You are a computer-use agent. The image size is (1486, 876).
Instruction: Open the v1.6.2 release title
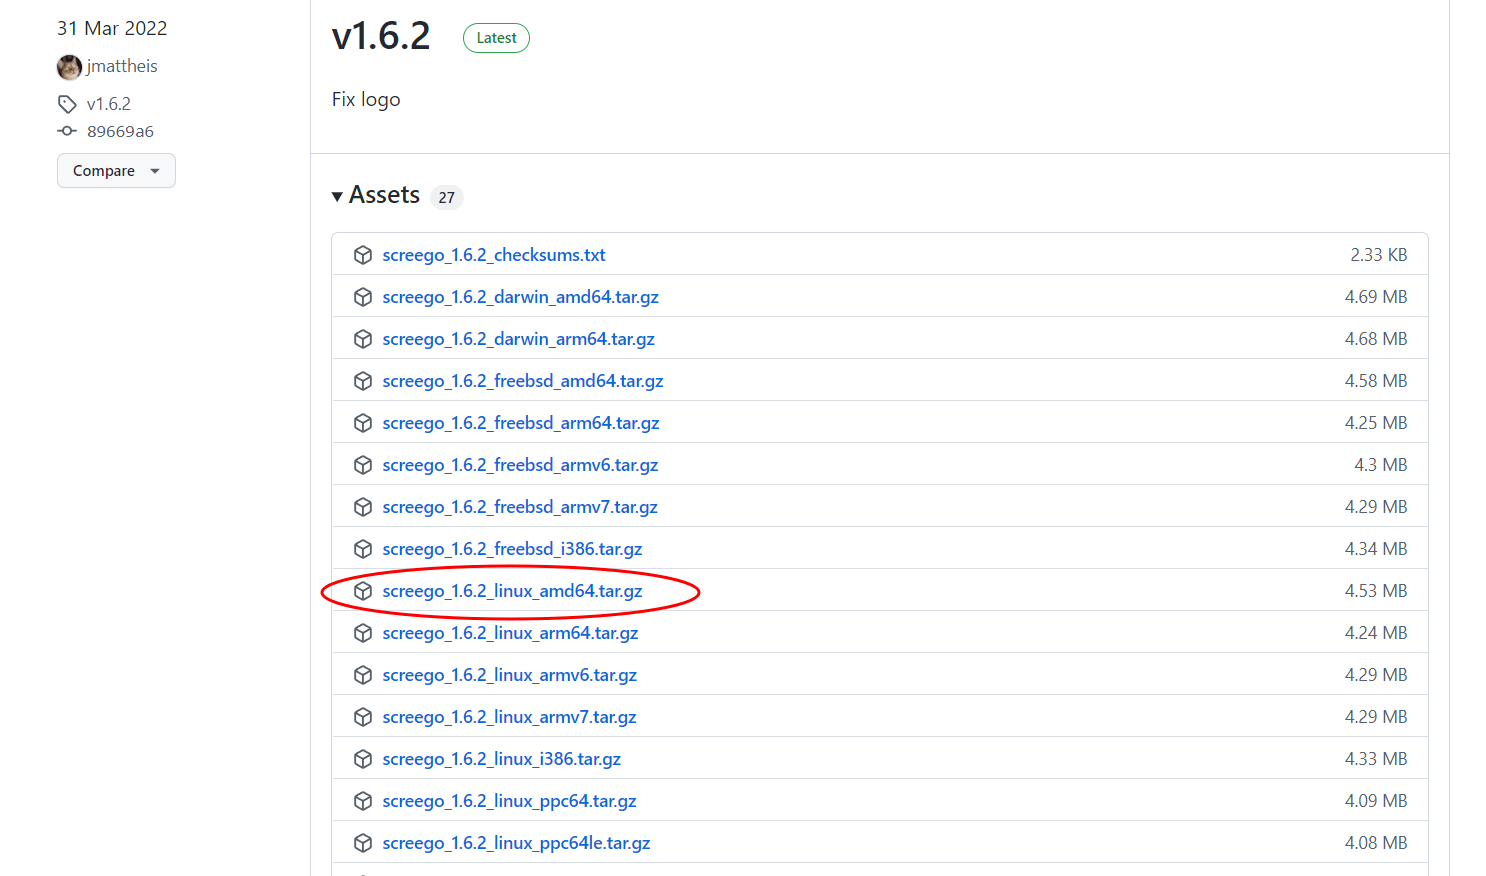click(x=381, y=36)
